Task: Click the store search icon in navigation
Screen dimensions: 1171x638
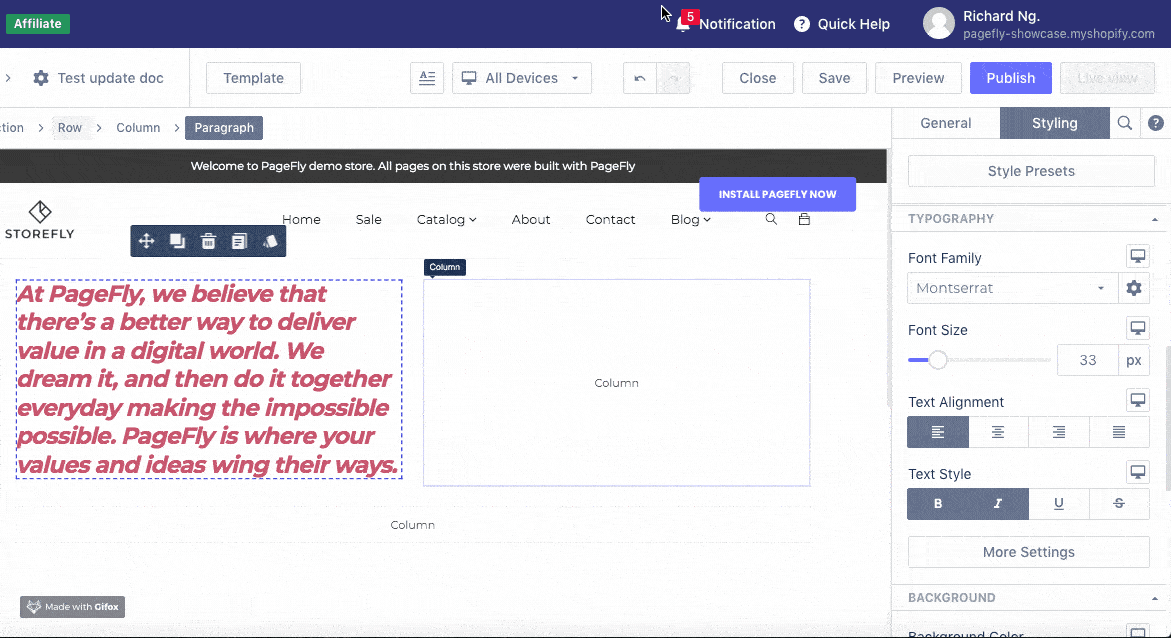Action: [x=771, y=219]
